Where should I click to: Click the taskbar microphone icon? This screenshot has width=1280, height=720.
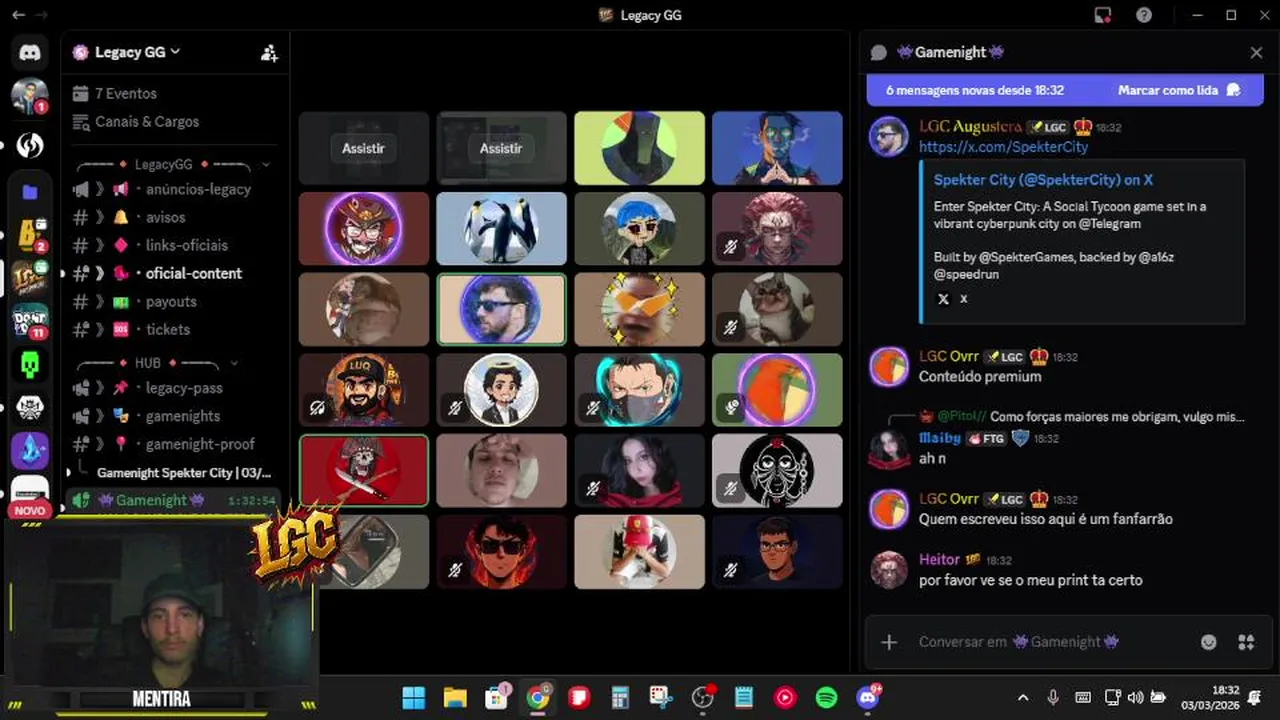coord(1053,697)
